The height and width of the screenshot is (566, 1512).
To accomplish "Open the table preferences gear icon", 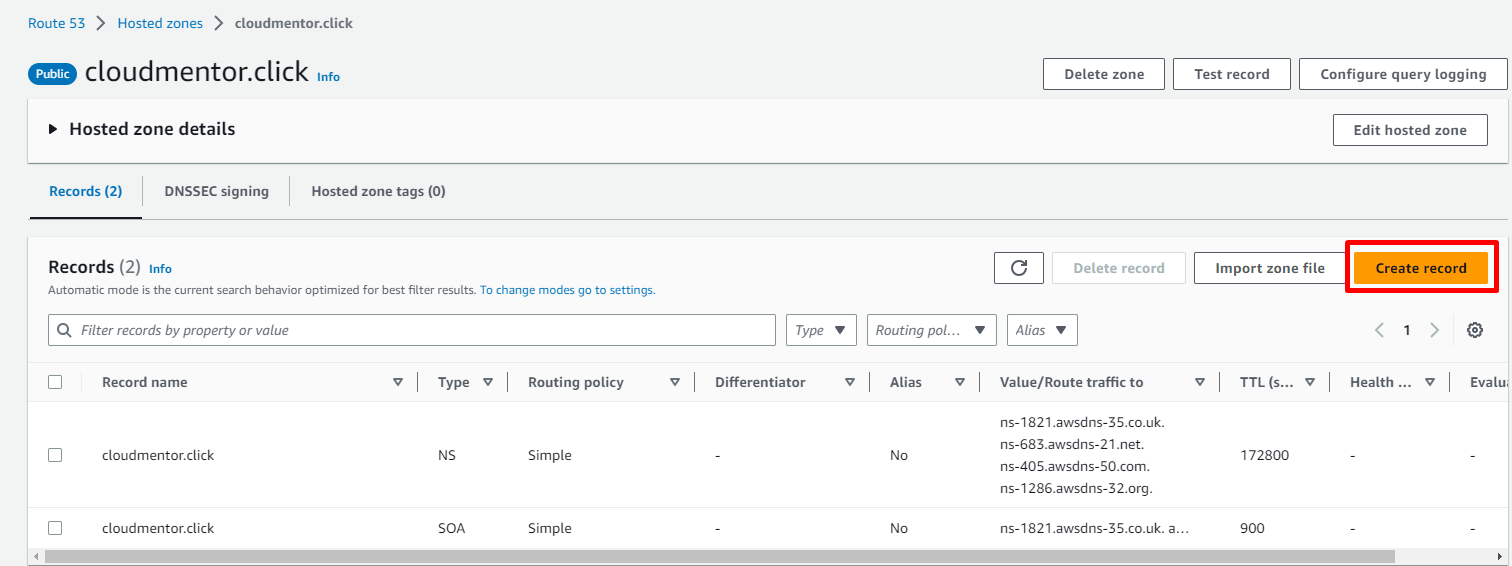I will tap(1474, 330).
